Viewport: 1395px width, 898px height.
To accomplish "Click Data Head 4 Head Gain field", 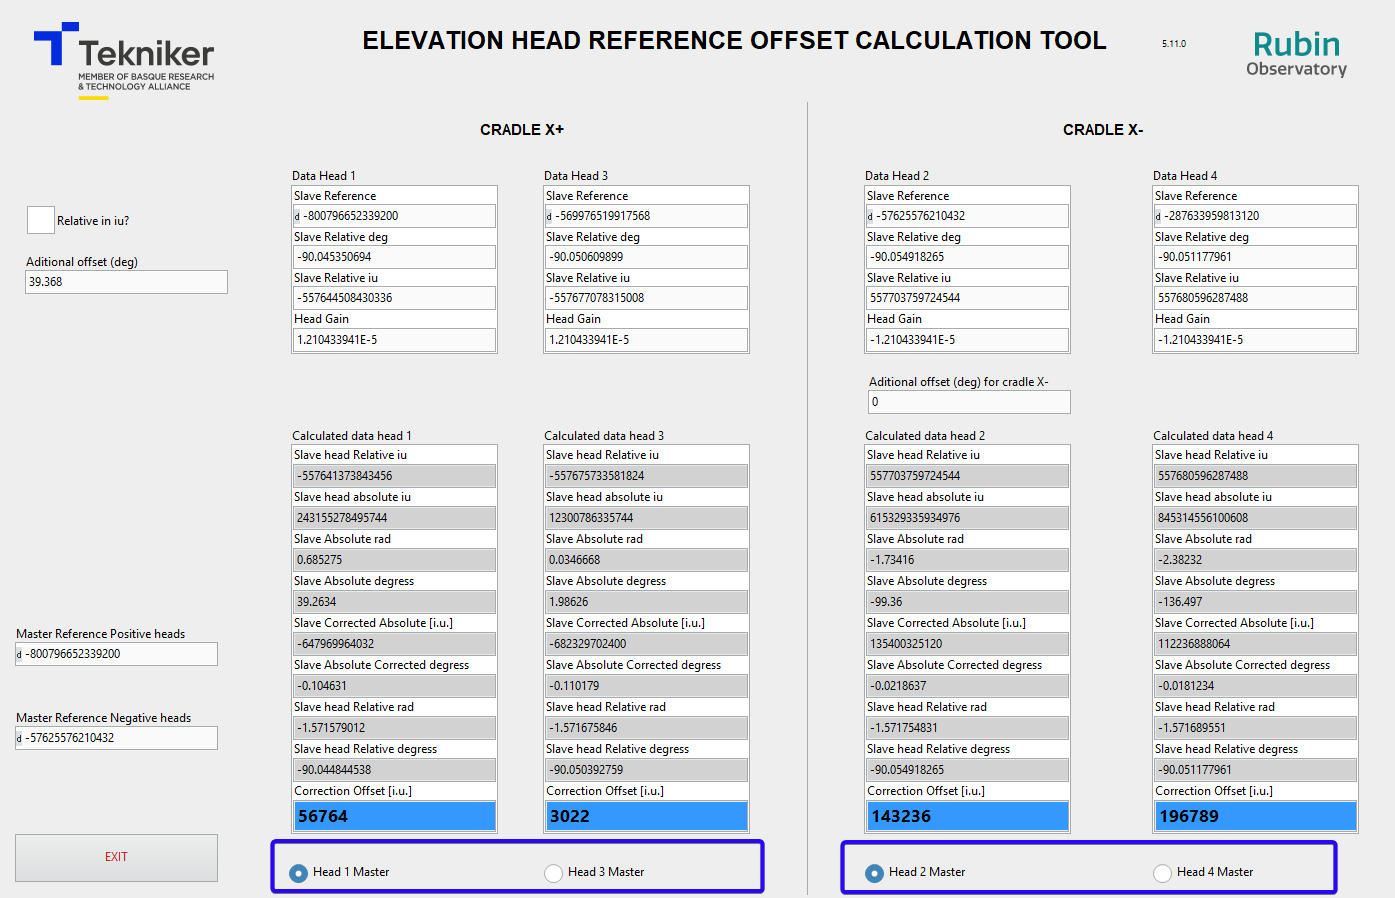I will [x=1255, y=340].
